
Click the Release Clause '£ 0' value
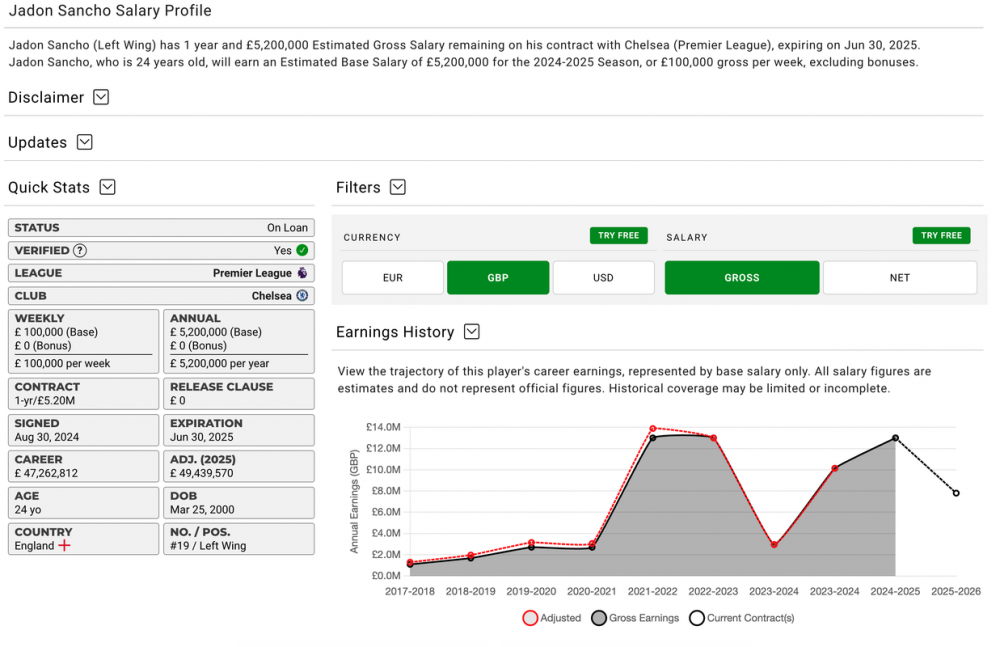[178, 401]
